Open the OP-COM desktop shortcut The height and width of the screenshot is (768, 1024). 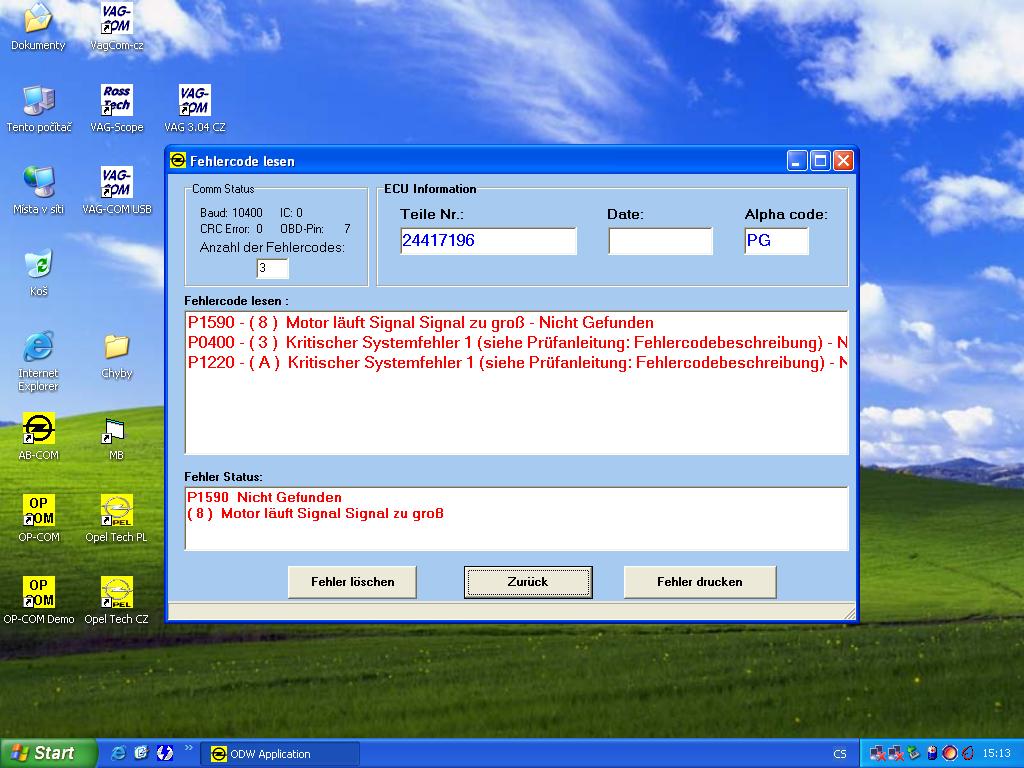coord(38,511)
